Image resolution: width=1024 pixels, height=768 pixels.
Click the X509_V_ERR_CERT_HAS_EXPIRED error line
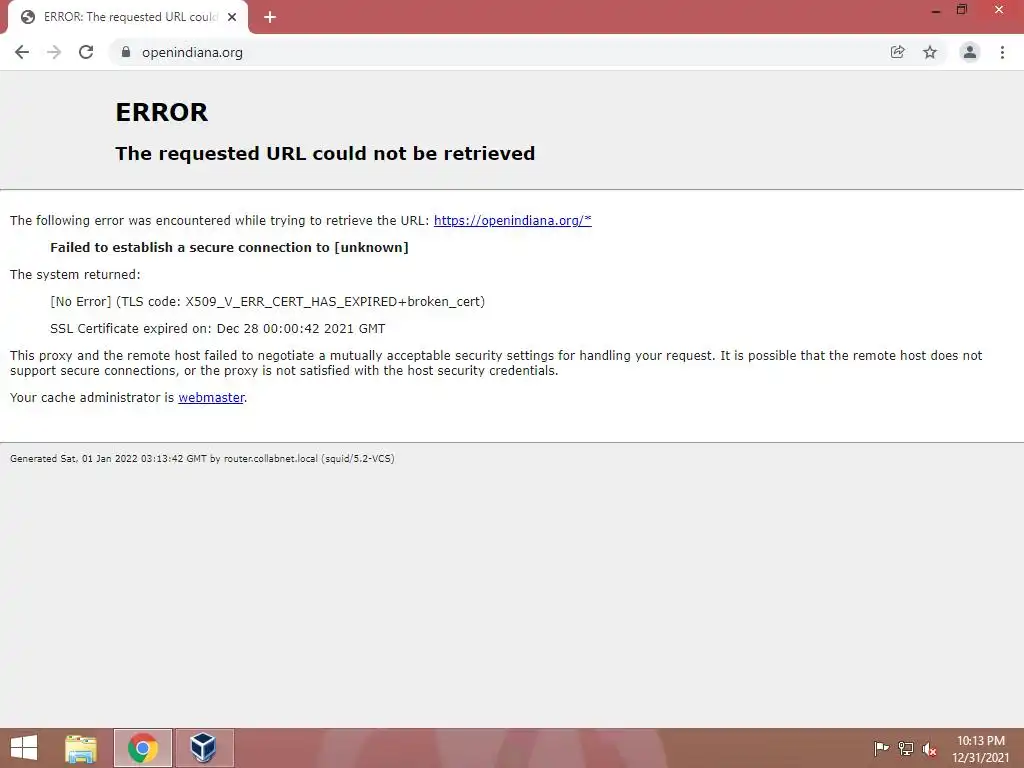pyautogui.click(x=267, y=302)
